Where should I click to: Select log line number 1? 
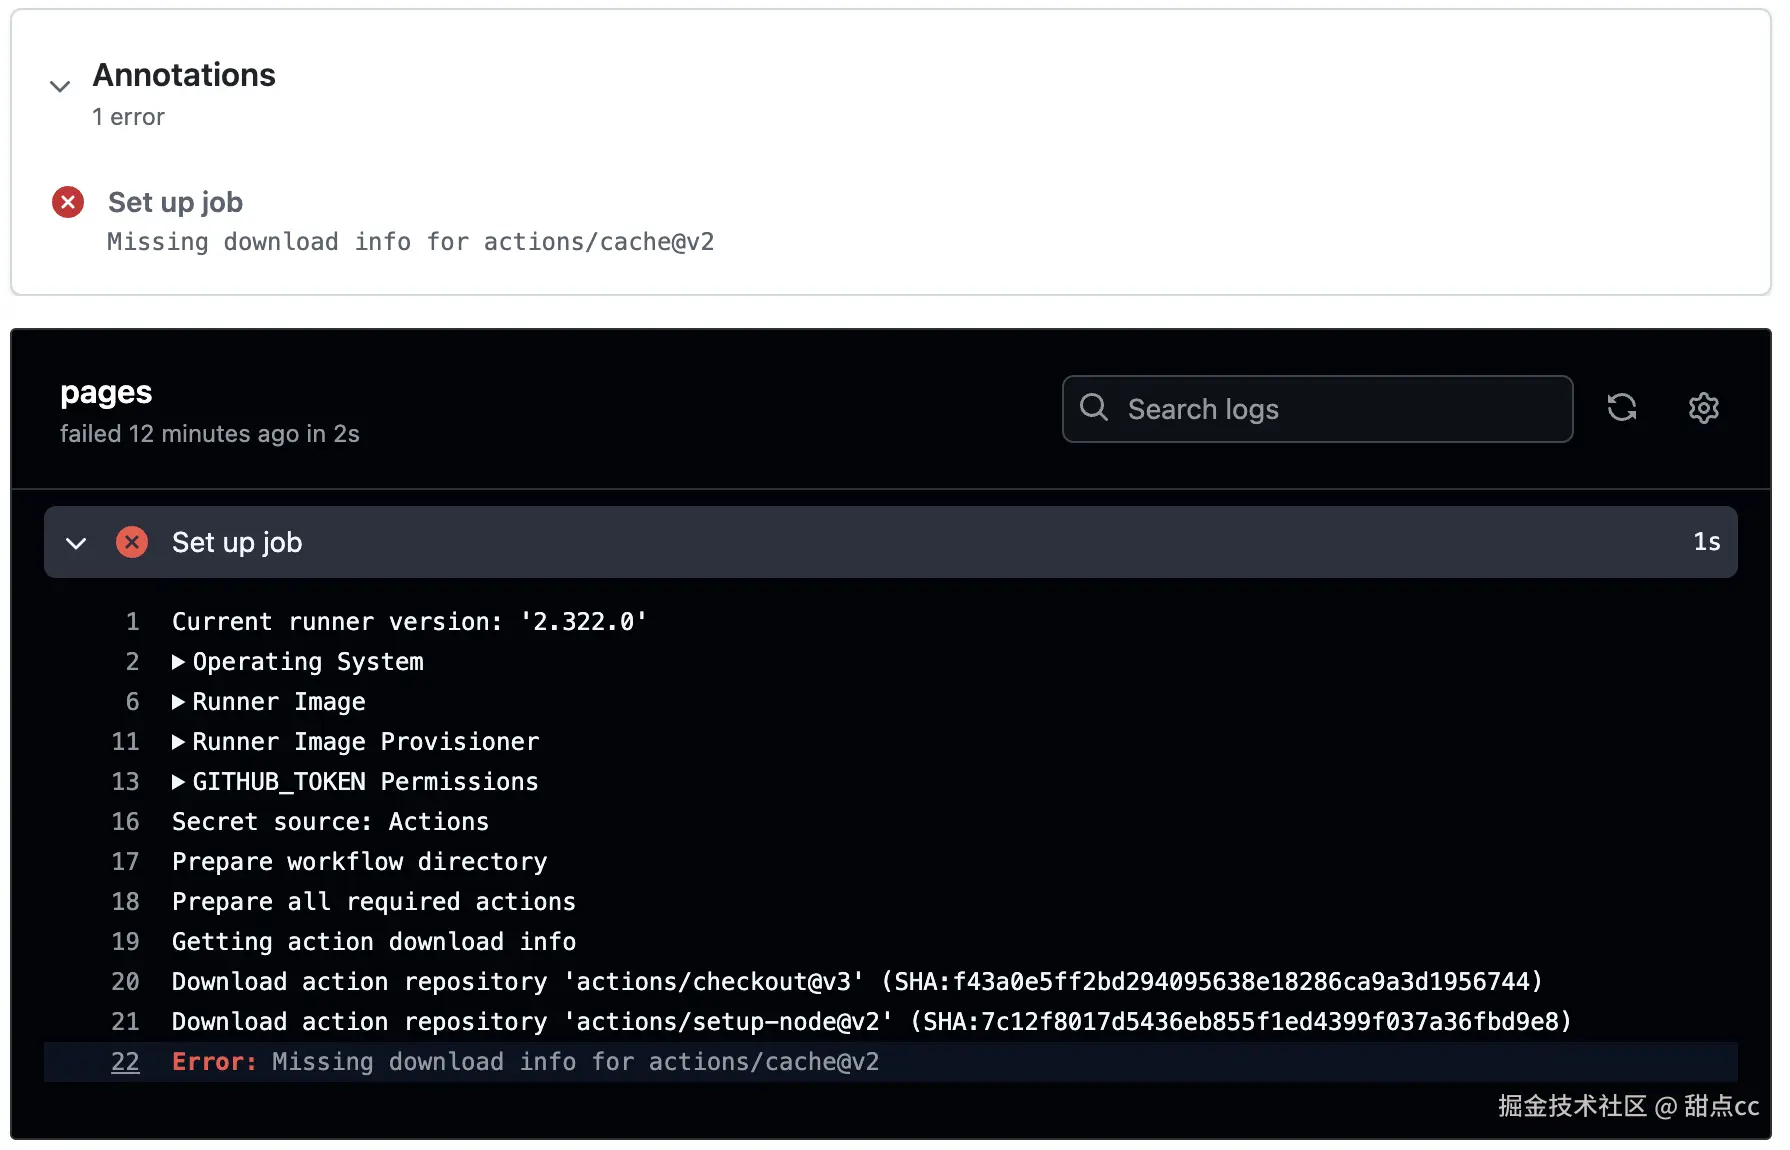(132, 622)
